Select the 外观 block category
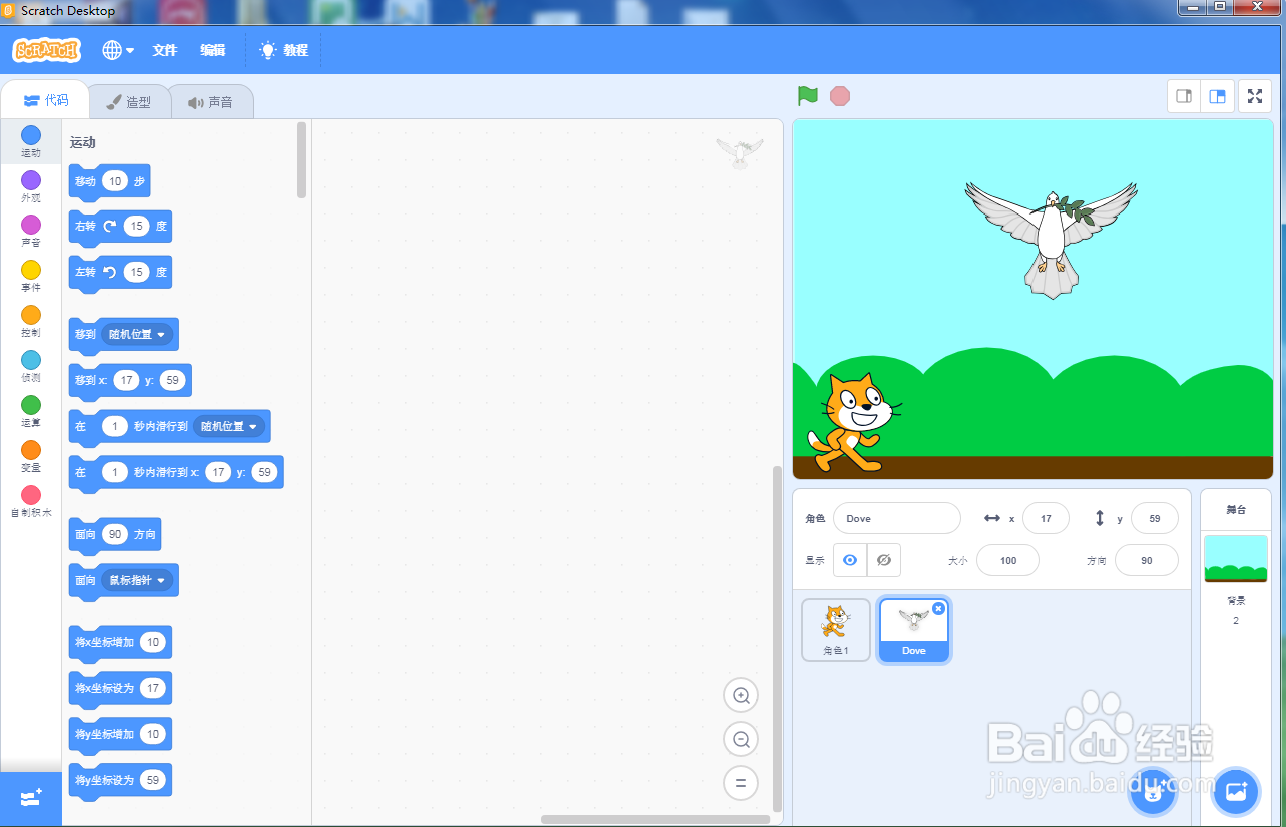Screen dimensions: 1286x827 click(x=31, y=187)
